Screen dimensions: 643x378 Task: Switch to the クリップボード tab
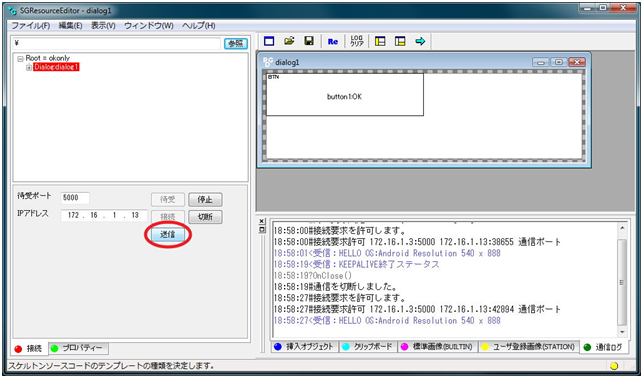368,347
